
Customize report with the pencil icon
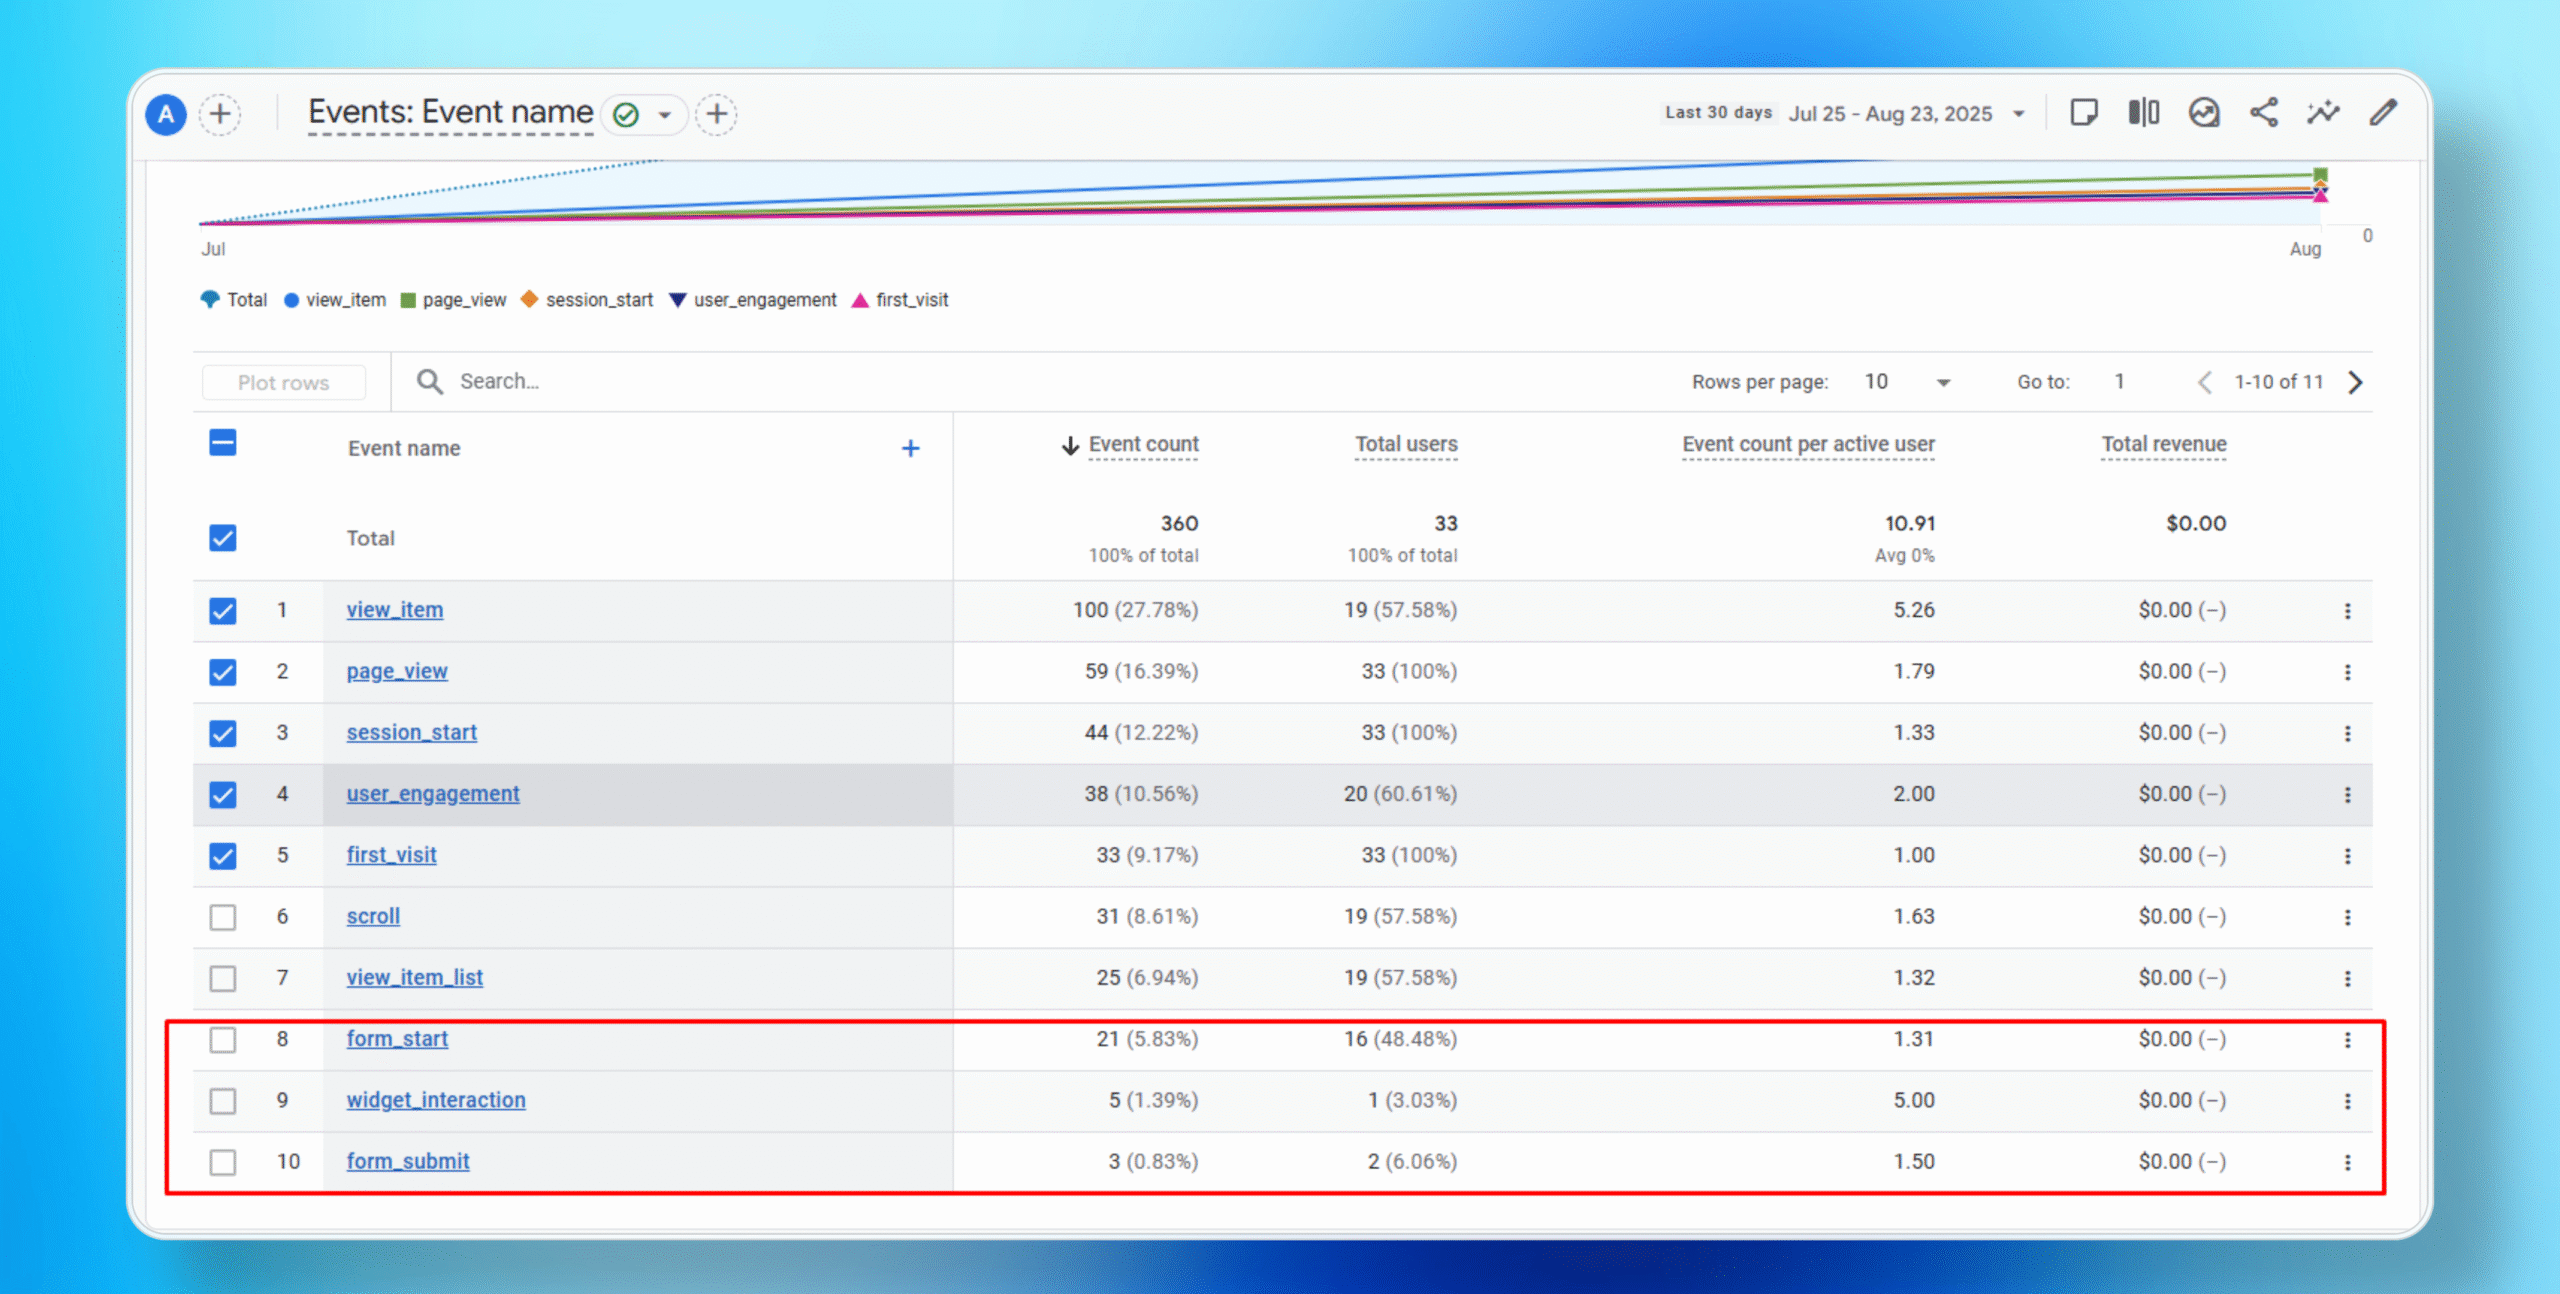[2384, 112]
